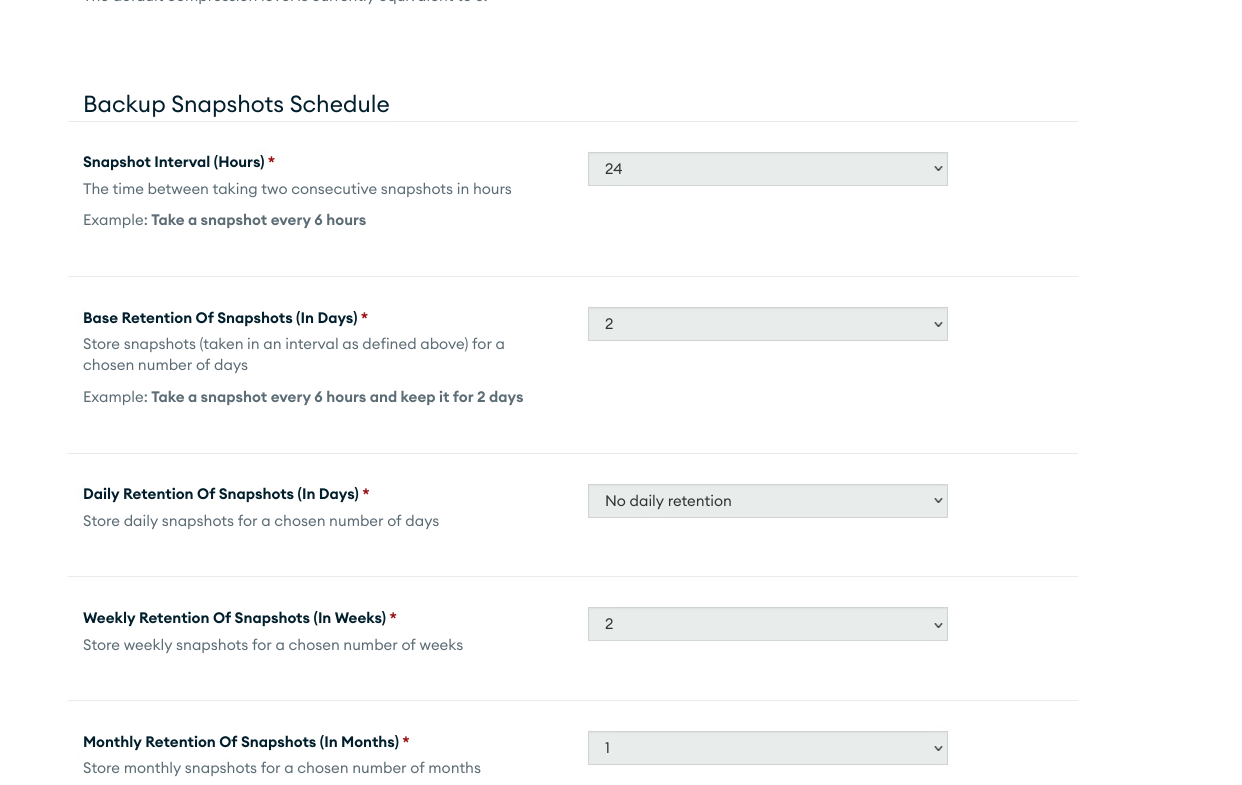Image resolution: width=1242 pixels, height=785 pixels.
Task: Click the 'Take a snapshot every 6 hours' example
Action: coord(258,220)
